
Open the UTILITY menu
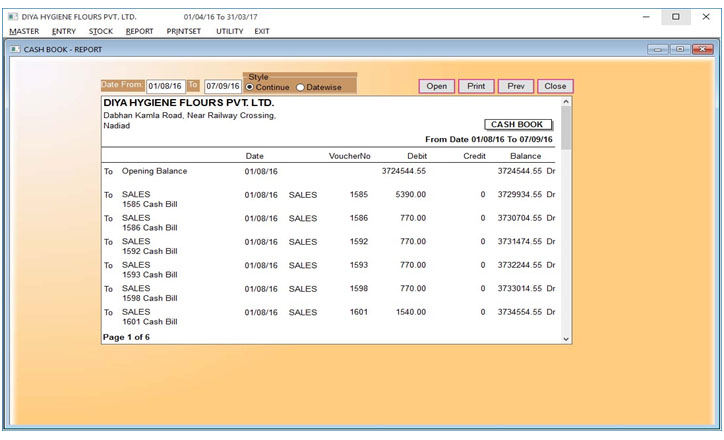(229, 31)
